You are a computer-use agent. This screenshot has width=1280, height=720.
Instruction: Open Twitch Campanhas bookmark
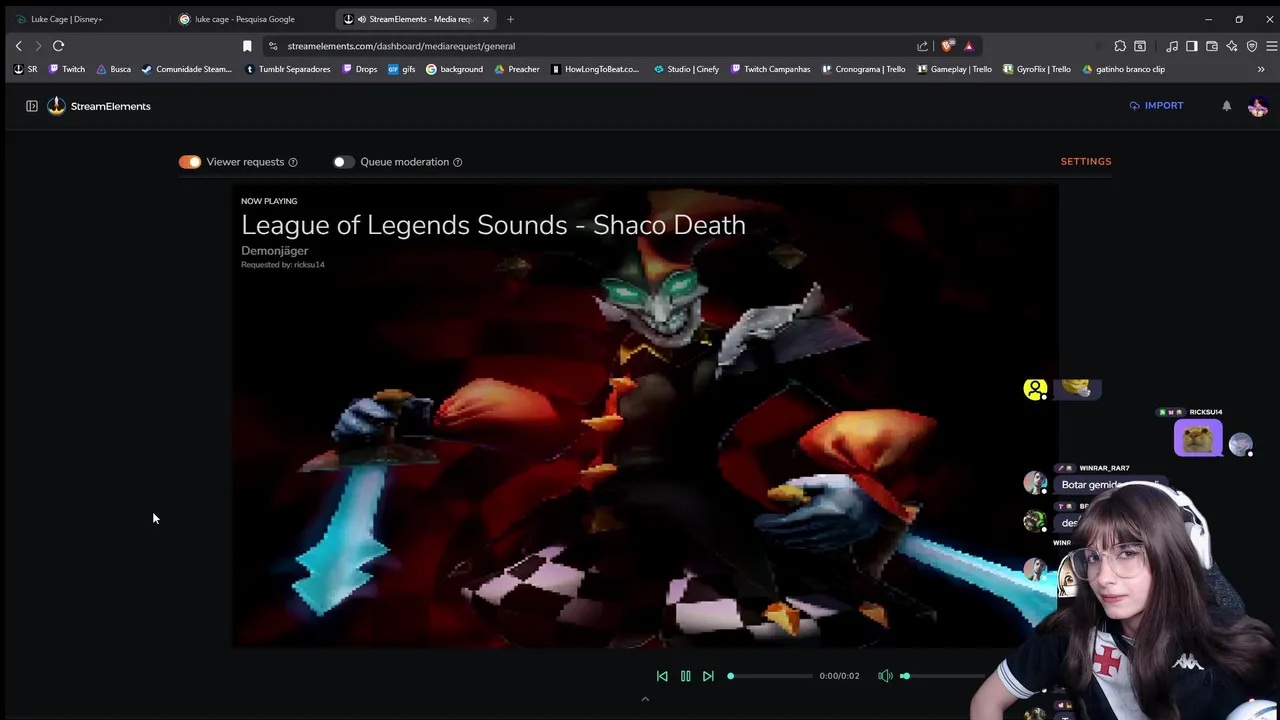coord(771,69)
